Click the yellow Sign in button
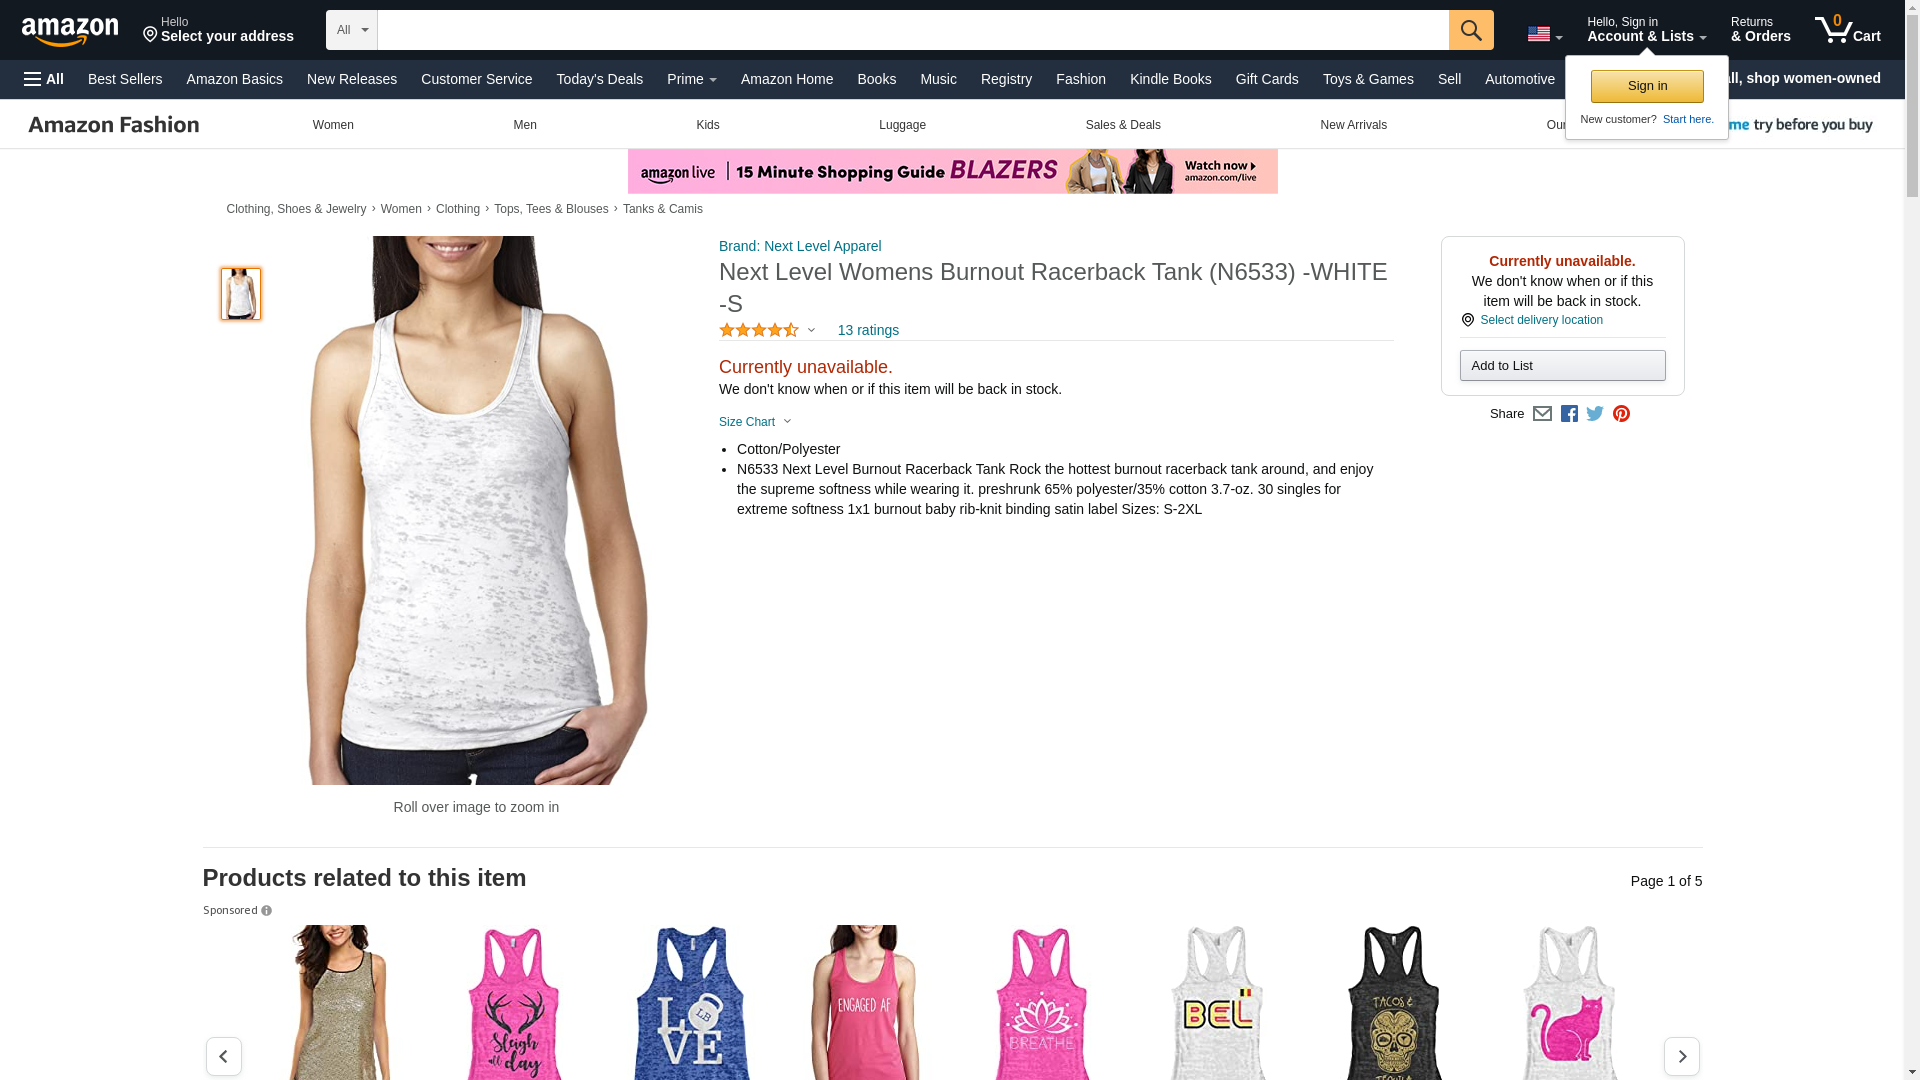 (x=1646, y=86)
